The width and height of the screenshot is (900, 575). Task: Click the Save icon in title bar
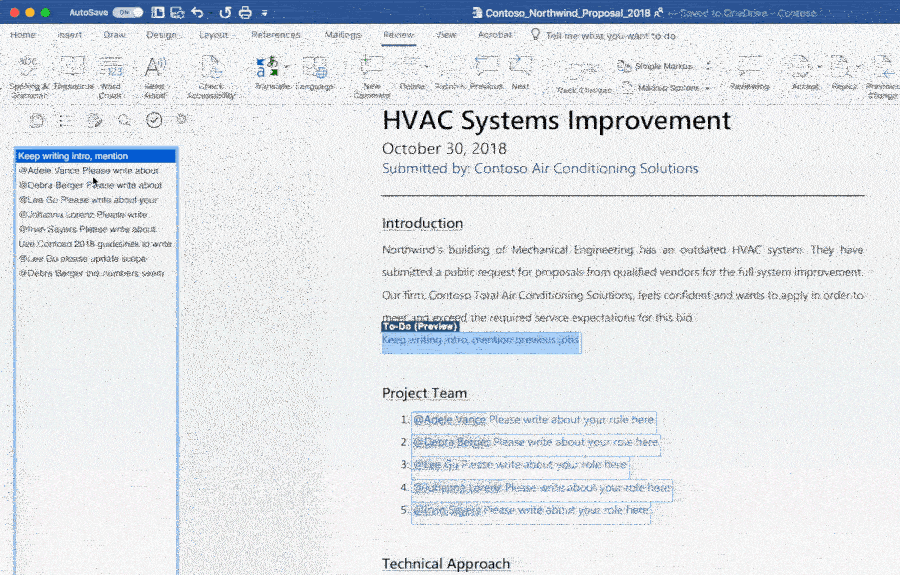[177, 12]
